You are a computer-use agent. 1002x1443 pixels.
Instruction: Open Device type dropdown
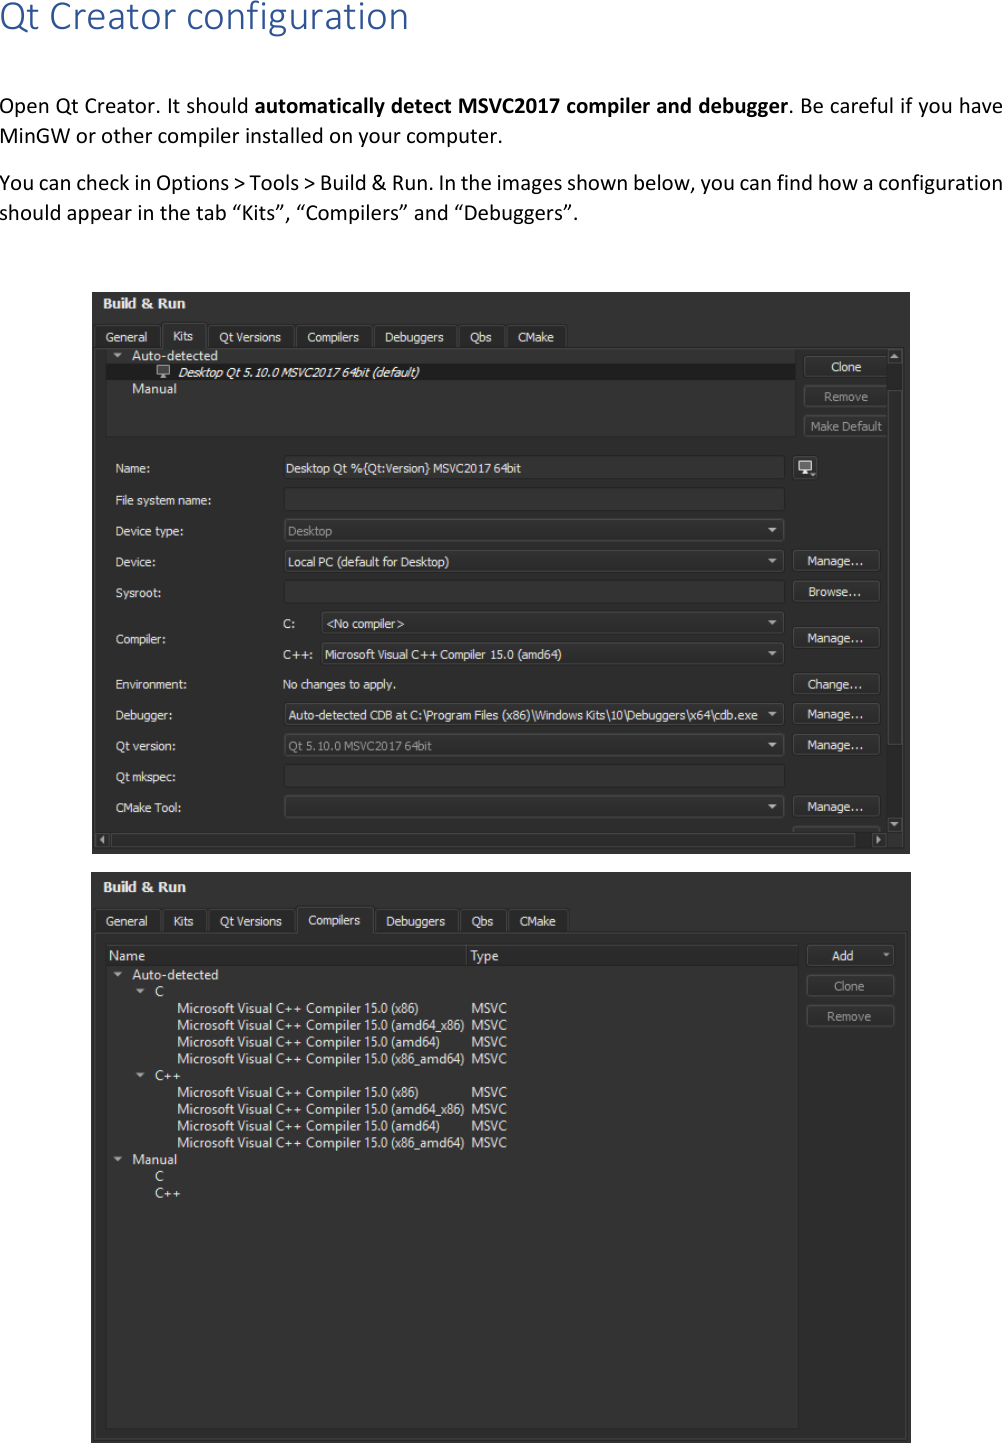[x=534, y=530]
